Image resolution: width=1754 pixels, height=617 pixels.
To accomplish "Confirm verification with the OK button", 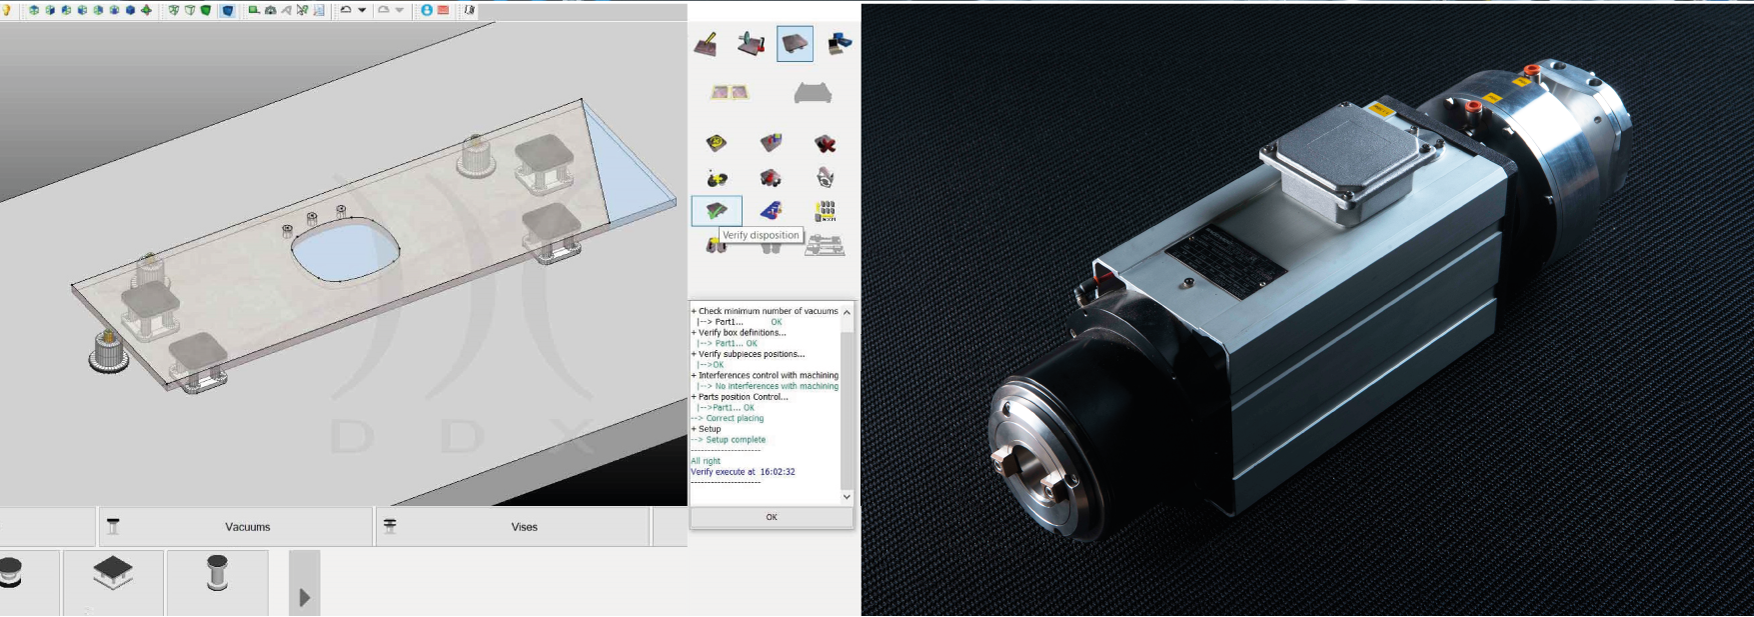I will point(771,517).
